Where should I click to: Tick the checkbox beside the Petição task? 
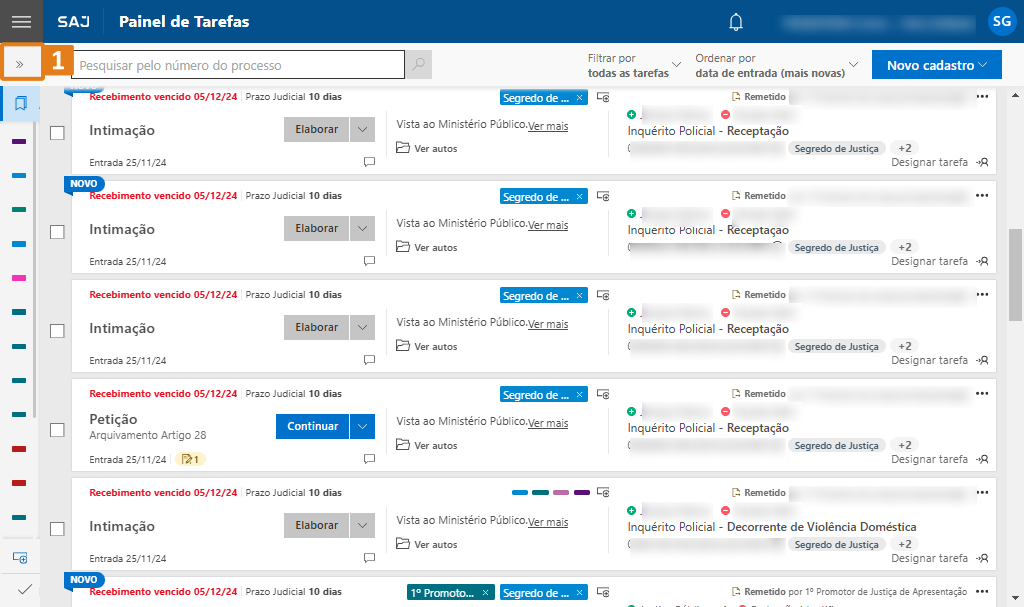[58, 429]
